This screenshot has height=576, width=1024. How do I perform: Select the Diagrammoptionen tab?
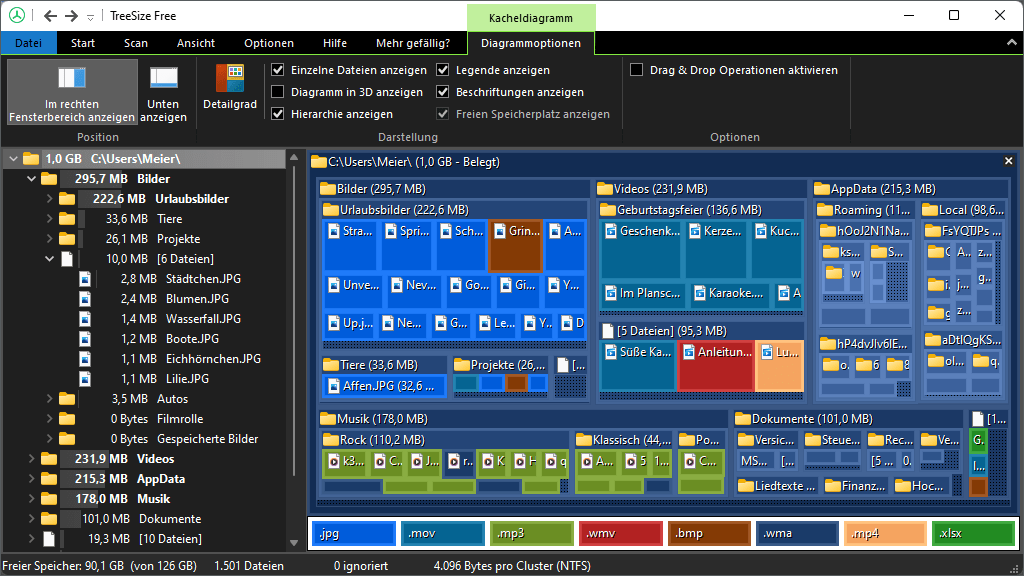click(531, 43)
